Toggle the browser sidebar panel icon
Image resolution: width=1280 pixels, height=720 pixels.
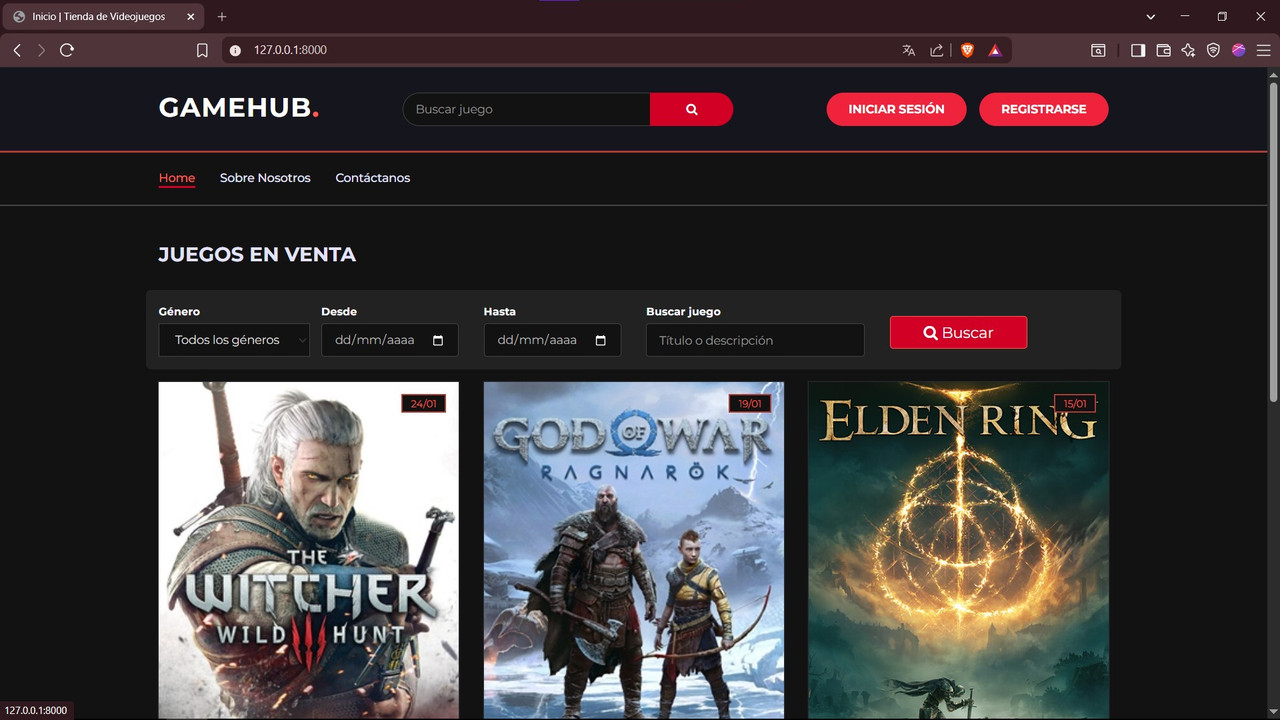pos(1138,50)
